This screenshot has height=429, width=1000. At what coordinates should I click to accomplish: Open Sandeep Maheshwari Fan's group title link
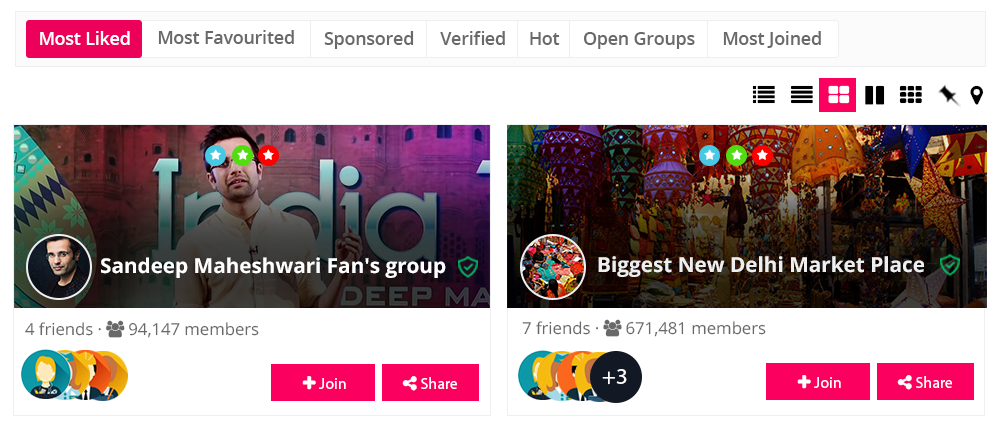pos(273,266)
